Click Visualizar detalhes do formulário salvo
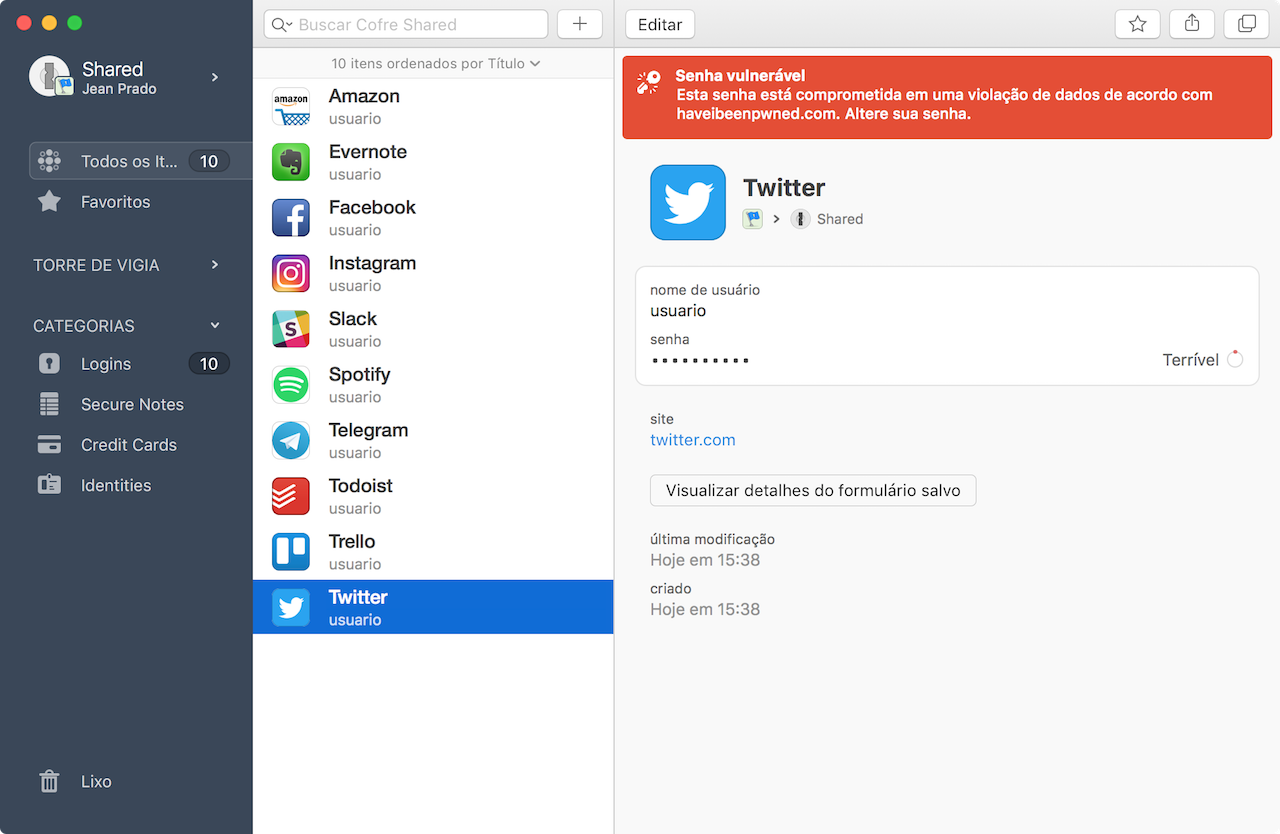The image size is (1280, 834). pyautogui.click(x=813, y=490)
